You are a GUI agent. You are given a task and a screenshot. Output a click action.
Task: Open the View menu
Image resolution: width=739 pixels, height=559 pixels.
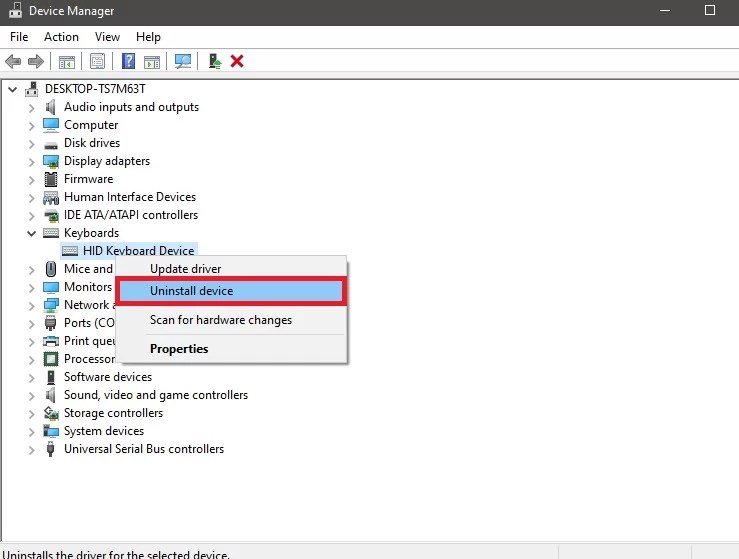tap(107, 37)
